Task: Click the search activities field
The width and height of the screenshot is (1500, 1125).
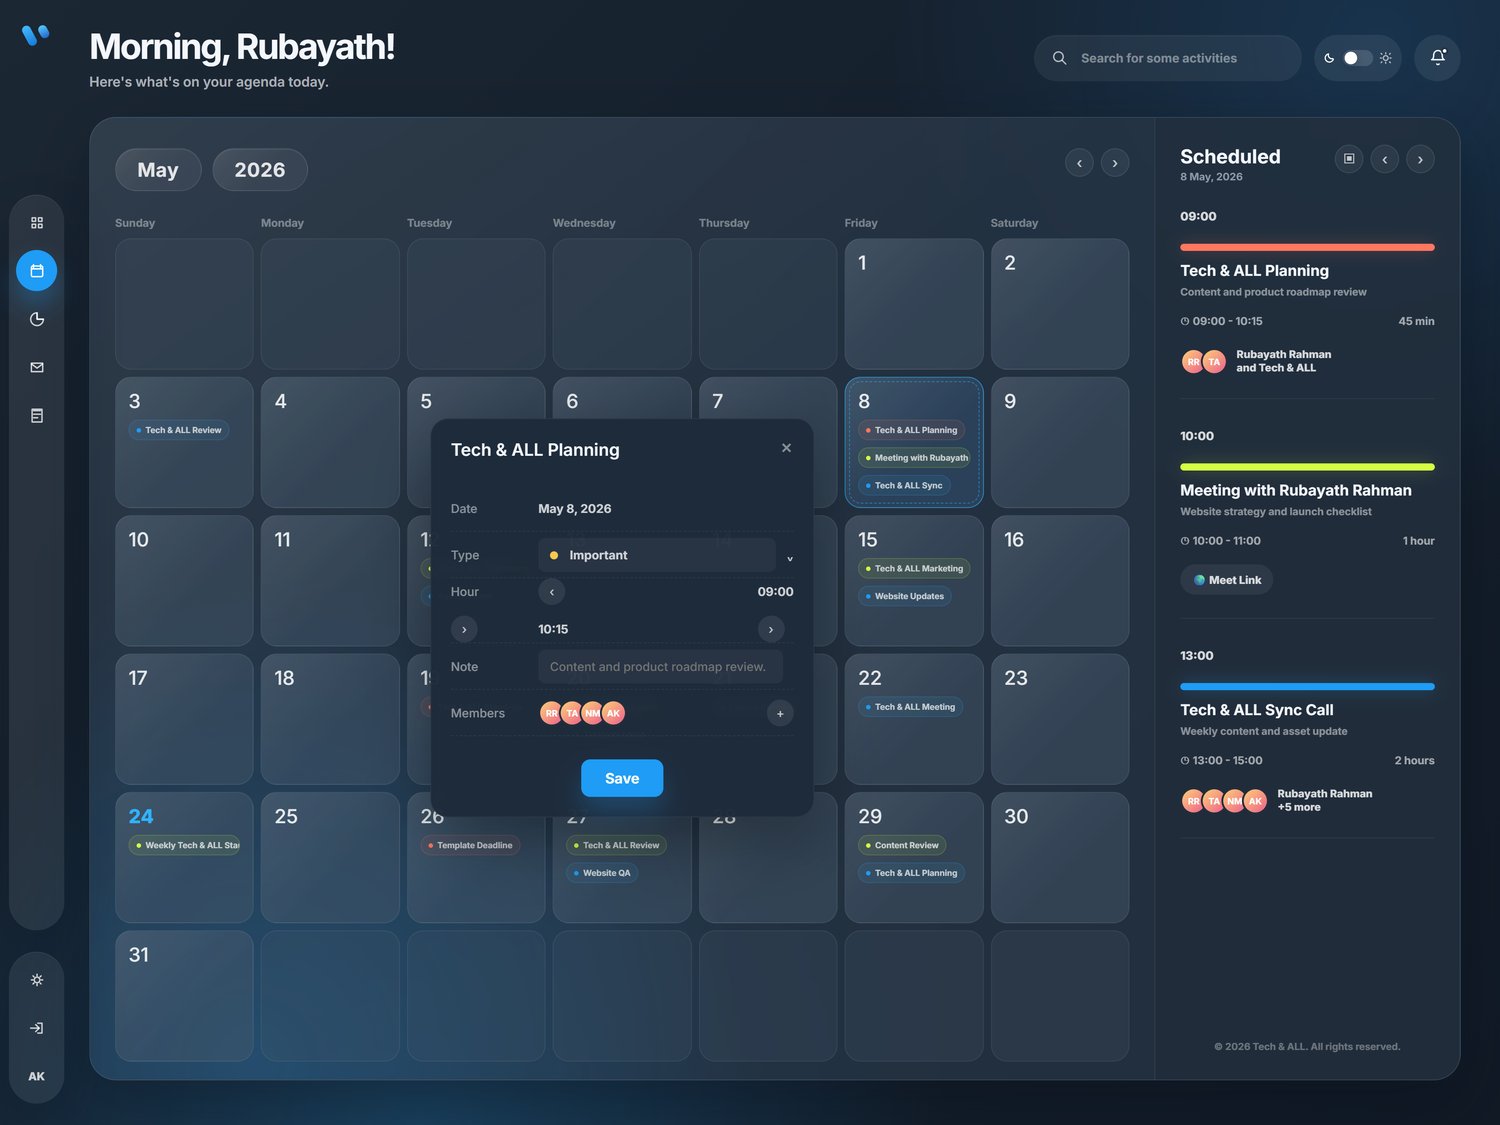Action: click(1167, 58)
